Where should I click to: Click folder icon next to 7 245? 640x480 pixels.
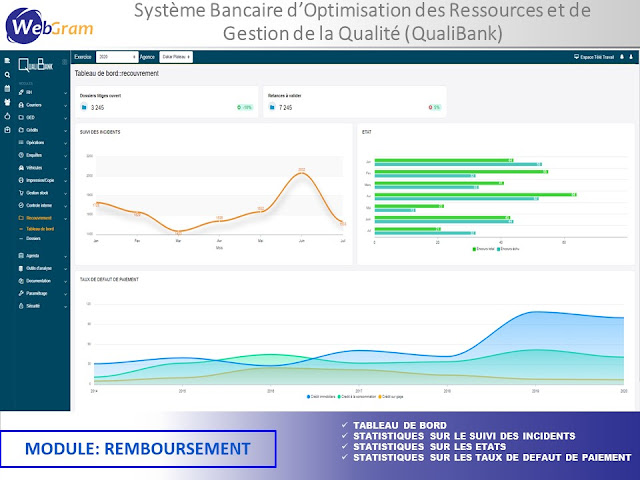click(272, 107)
